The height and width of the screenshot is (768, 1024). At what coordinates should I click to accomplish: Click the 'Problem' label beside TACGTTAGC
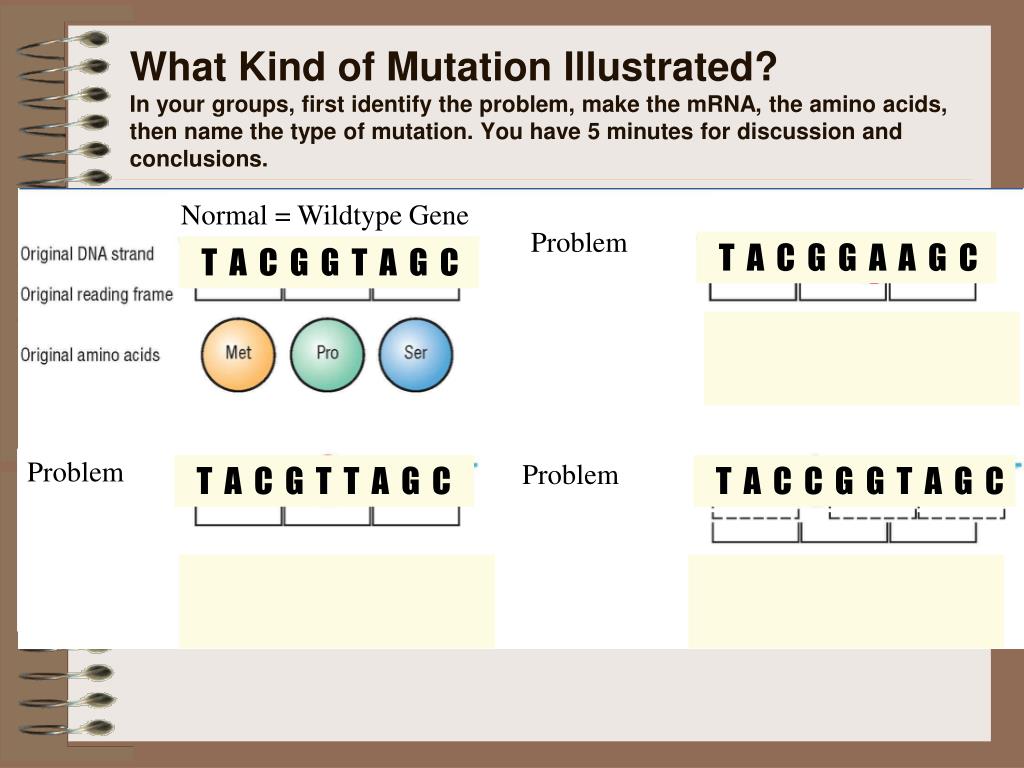[75, 473]
